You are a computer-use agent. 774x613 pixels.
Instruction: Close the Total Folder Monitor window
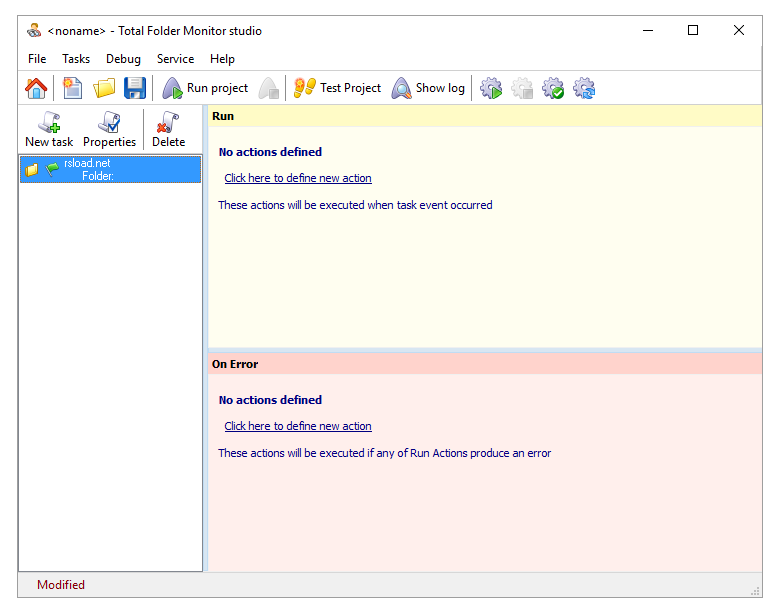738,31
